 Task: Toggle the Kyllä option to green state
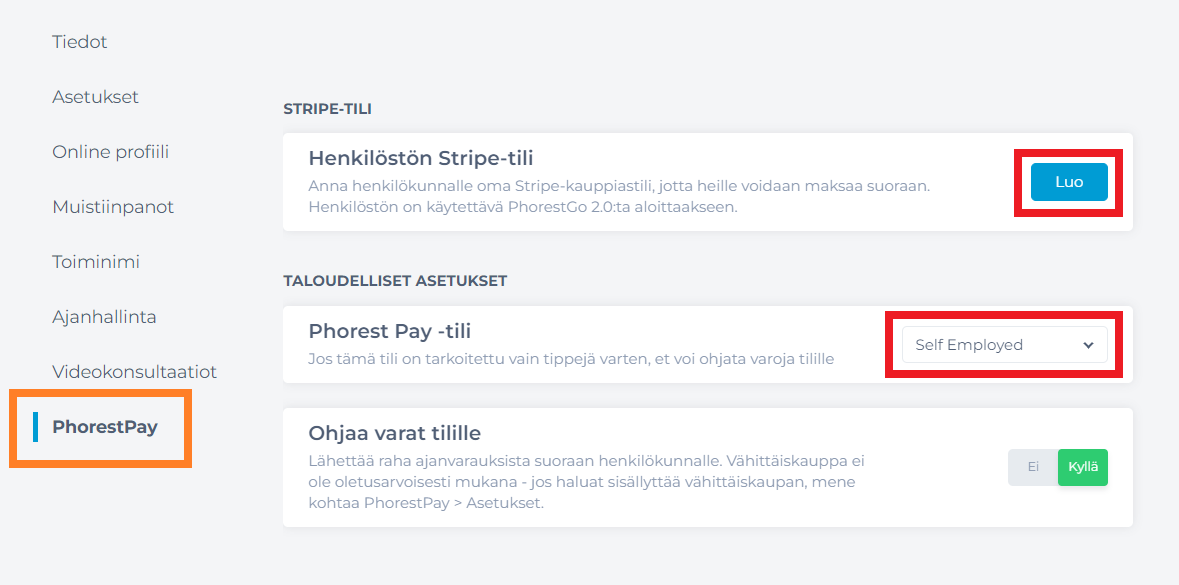[1082, 466]
